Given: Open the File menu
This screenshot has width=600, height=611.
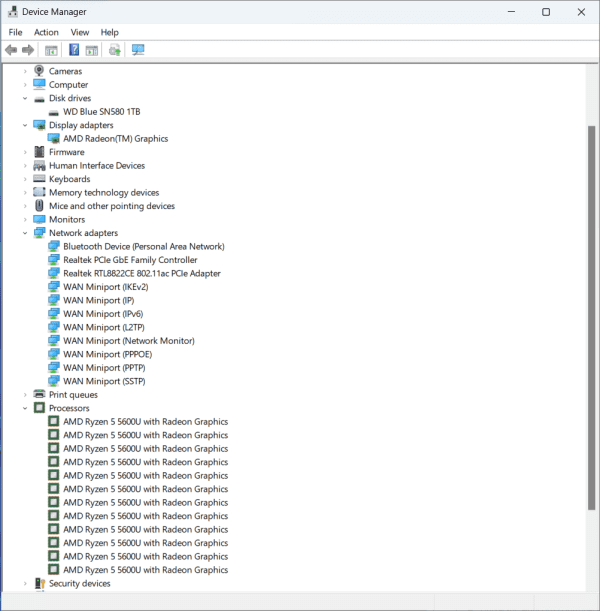Looking at the screenshot, I should pyautogui.click(x=16, y=32).
